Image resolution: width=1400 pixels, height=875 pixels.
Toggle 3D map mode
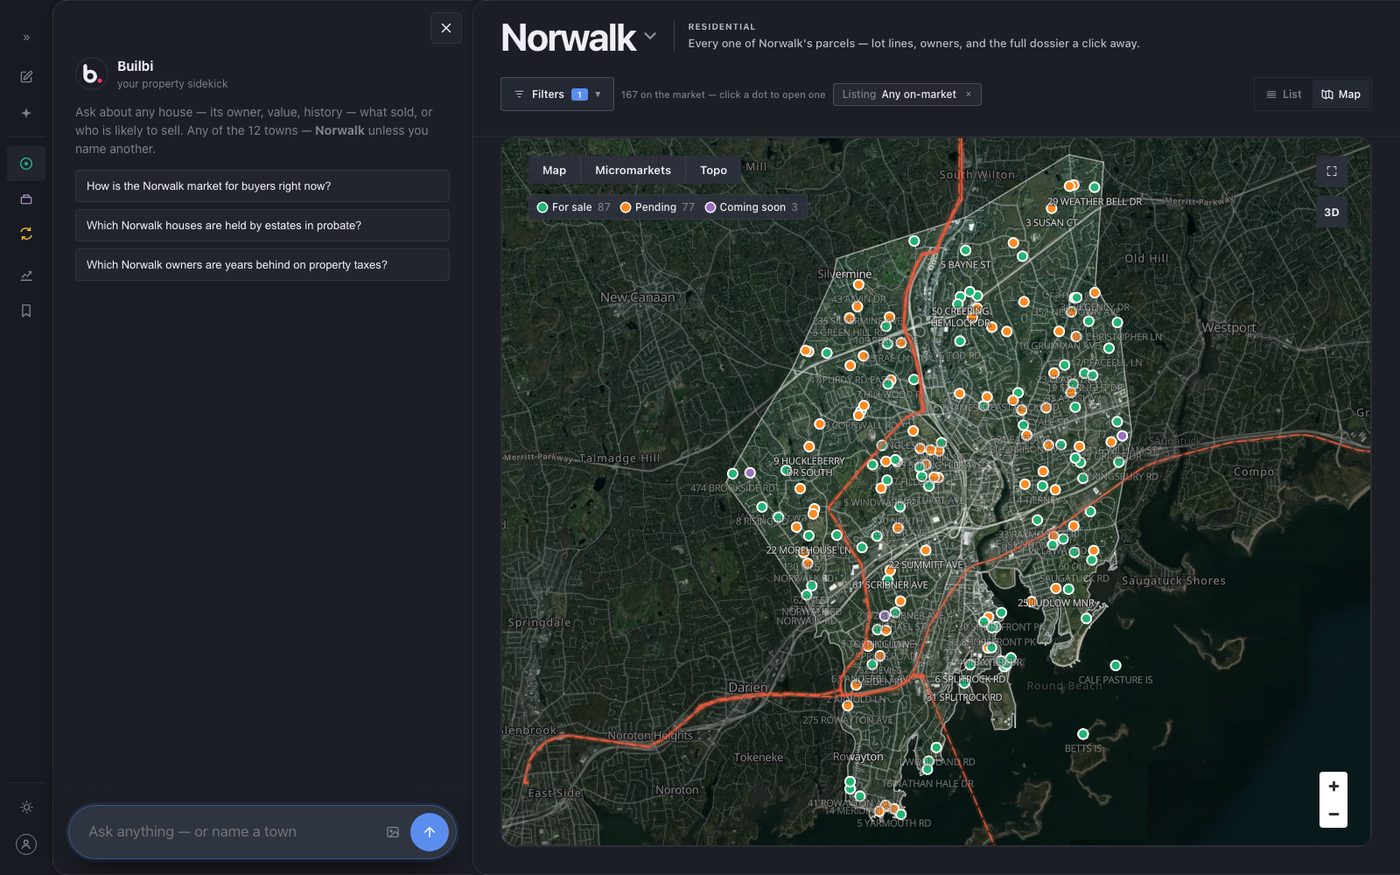coord(1331,212)
